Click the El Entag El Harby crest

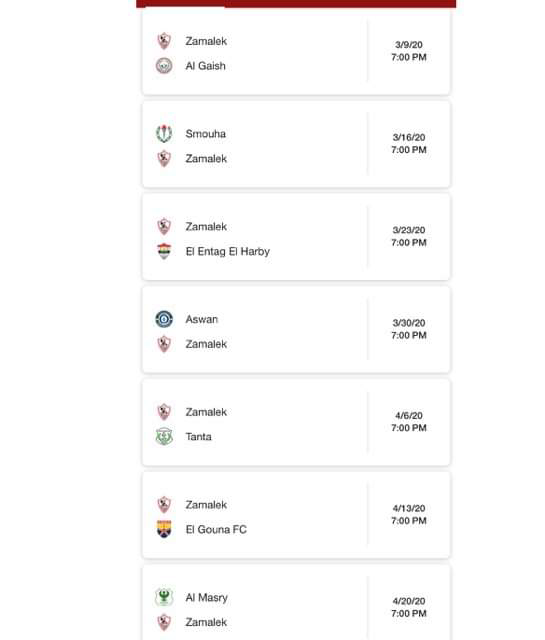164,251
